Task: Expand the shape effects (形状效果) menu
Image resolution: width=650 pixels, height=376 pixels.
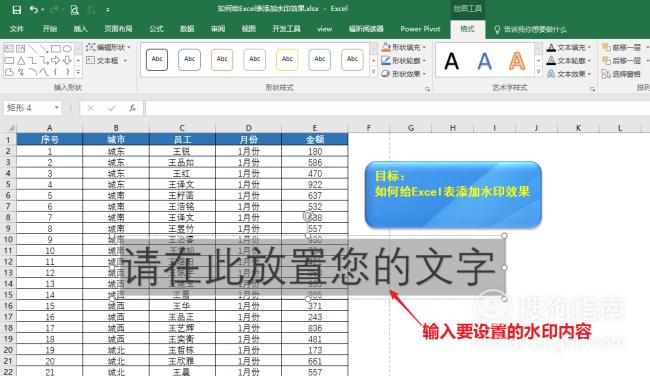Action: [x=403, y=74]
